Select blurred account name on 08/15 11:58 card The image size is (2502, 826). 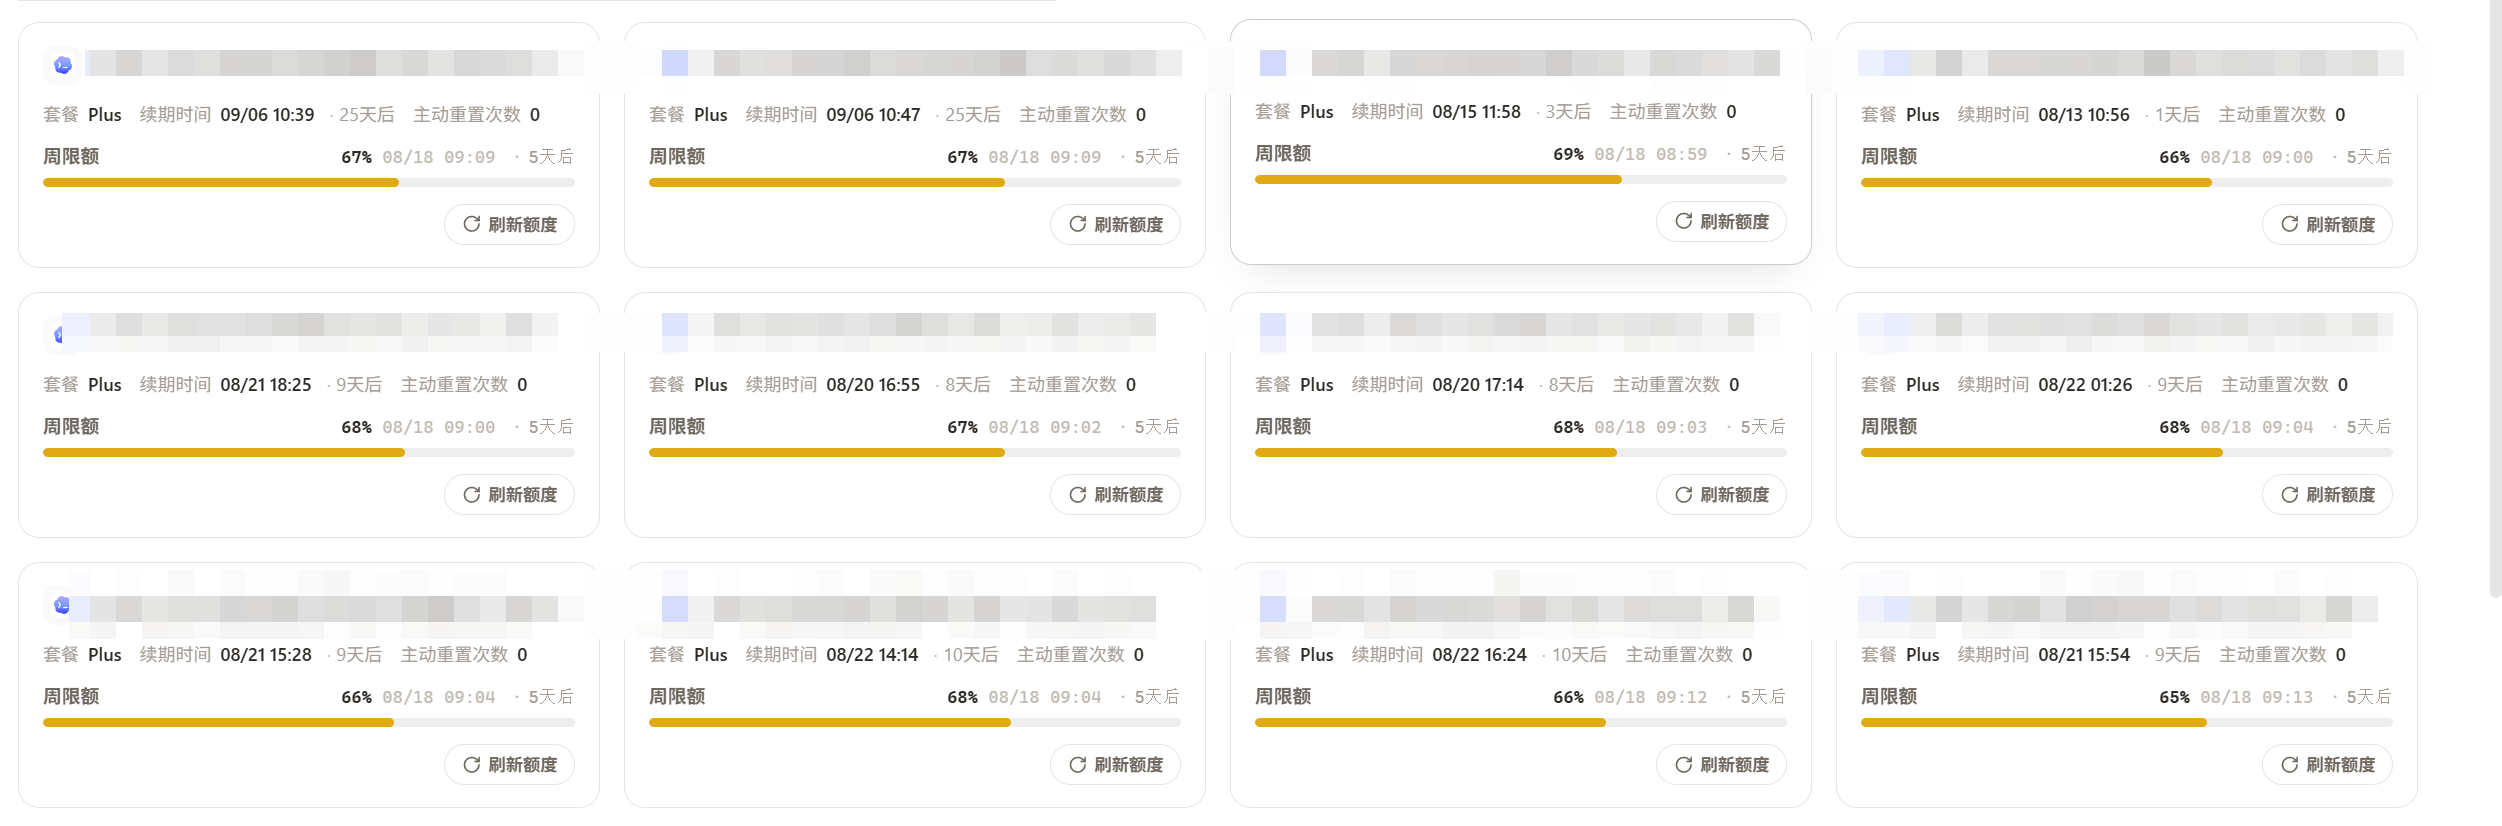pos(1546,63)
